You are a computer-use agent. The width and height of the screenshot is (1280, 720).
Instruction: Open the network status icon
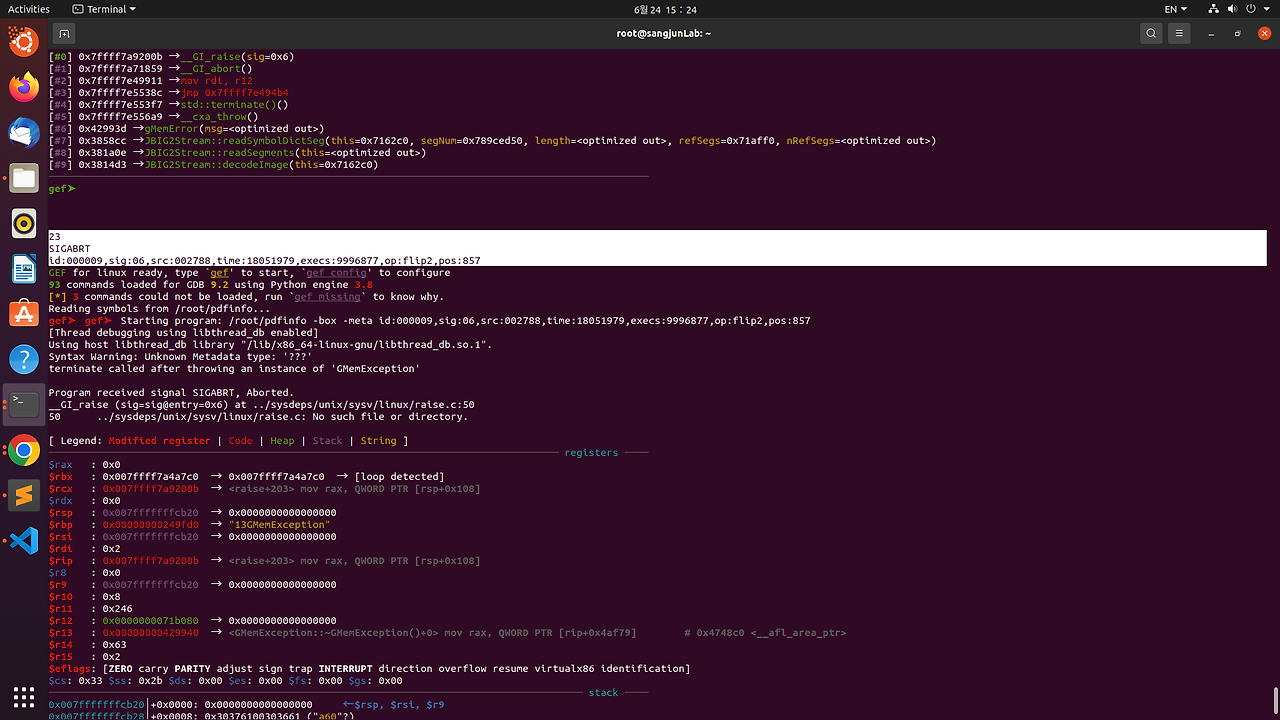(x=1213, y=9)
